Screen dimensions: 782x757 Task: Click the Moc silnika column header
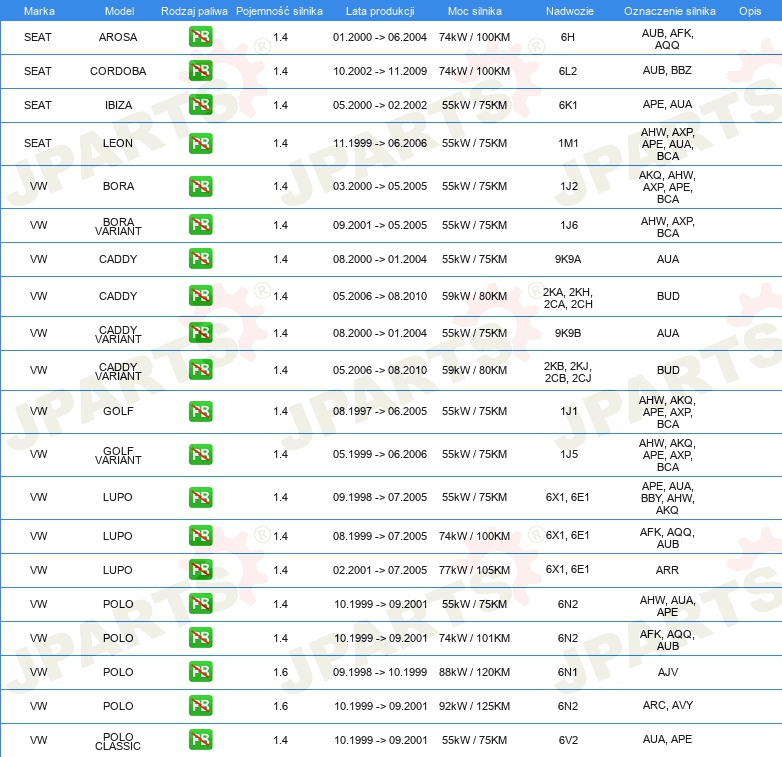pos(474,11)
